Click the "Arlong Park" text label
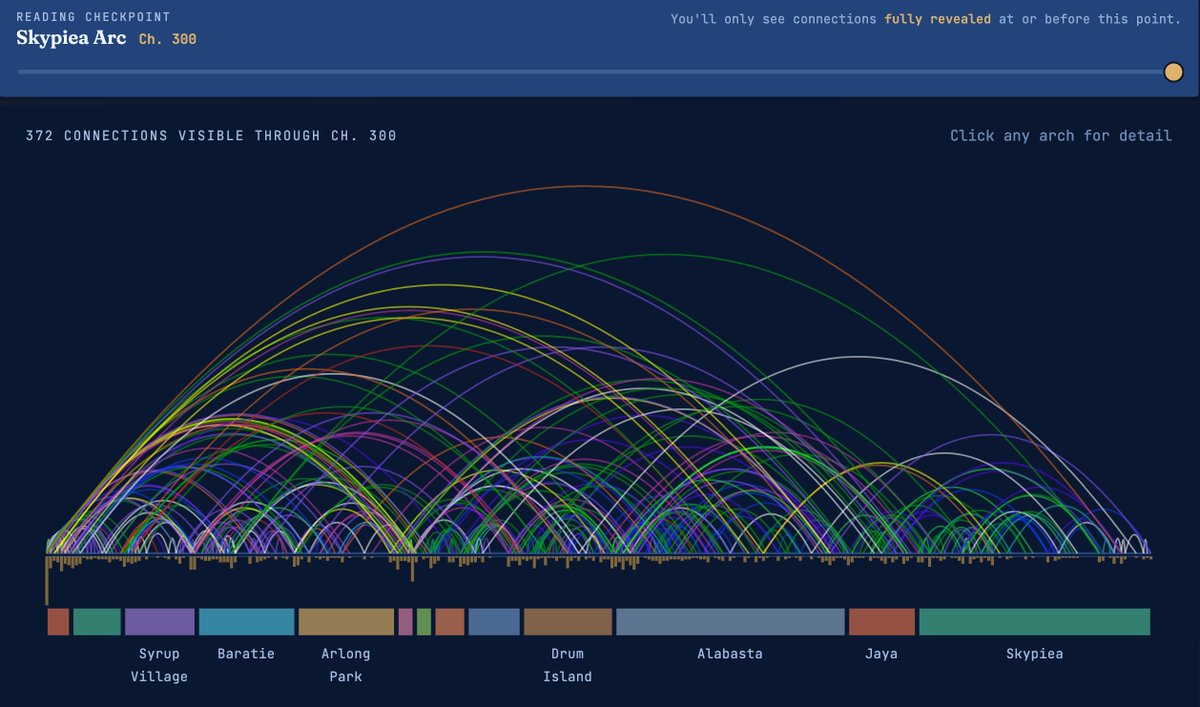Image resolution: width=1200 pixels, height=707 pixels. [346, 665]
